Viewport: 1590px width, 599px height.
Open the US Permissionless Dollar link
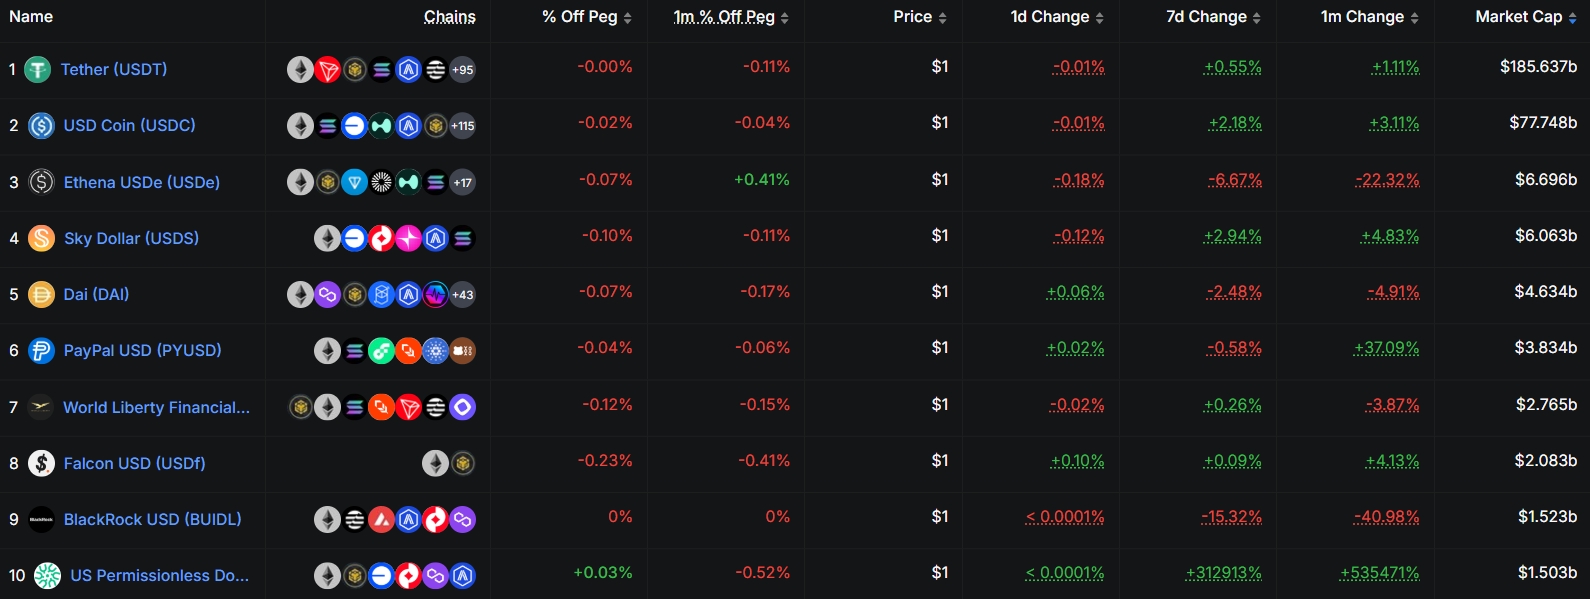pyautogui.click(x=159, y=576)
